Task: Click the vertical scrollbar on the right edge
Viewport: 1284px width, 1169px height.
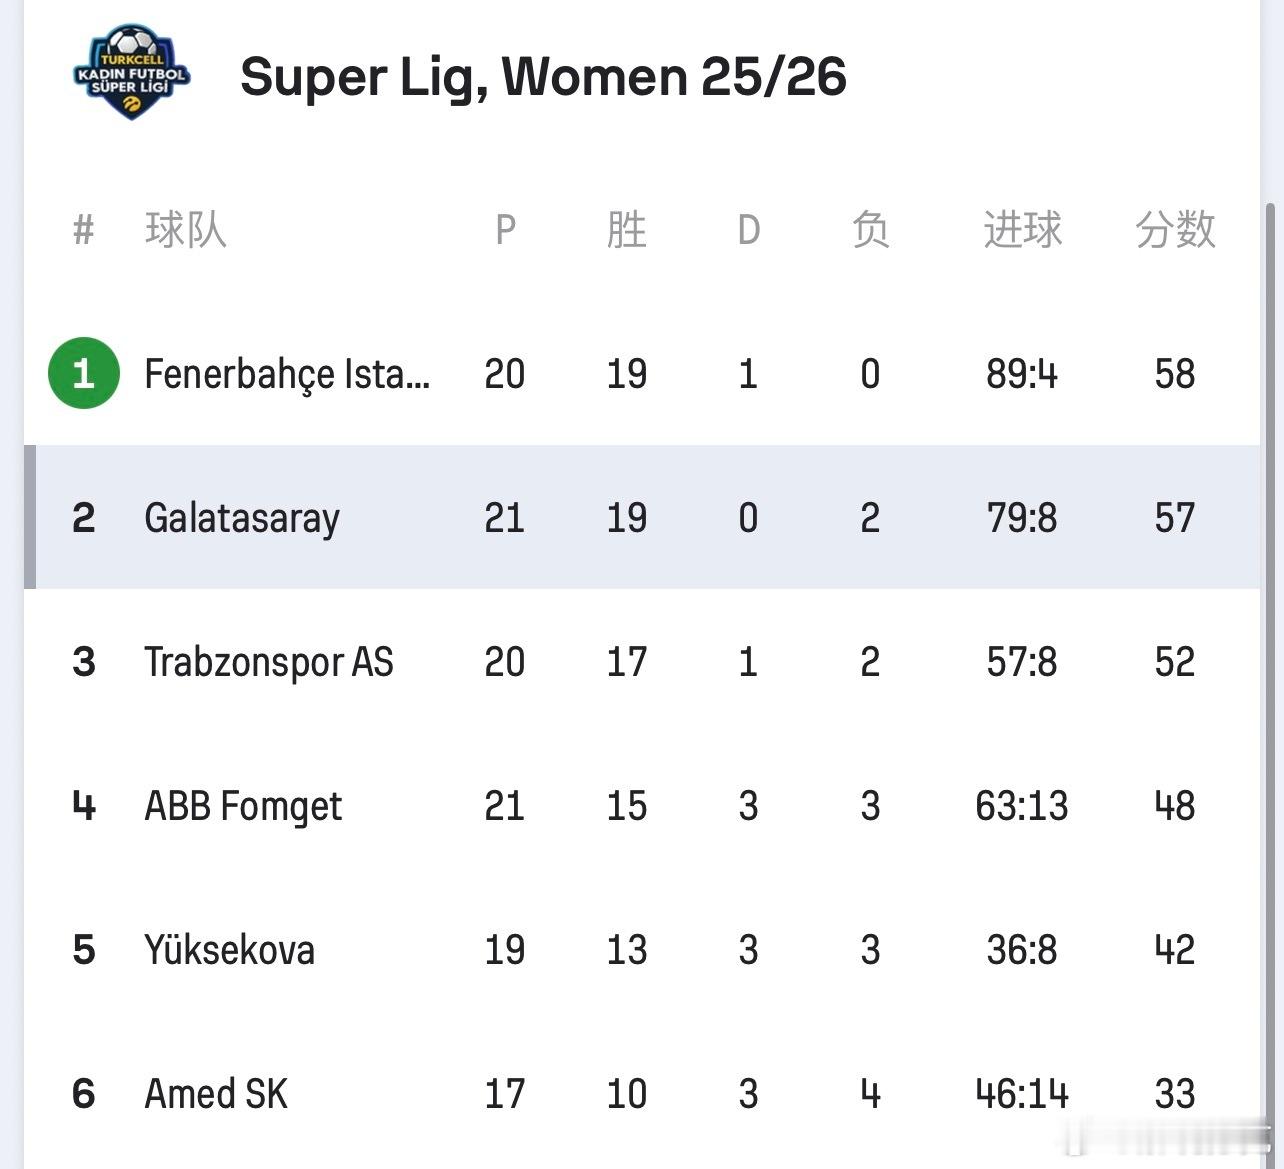Action: click(x=1271, y=600)
